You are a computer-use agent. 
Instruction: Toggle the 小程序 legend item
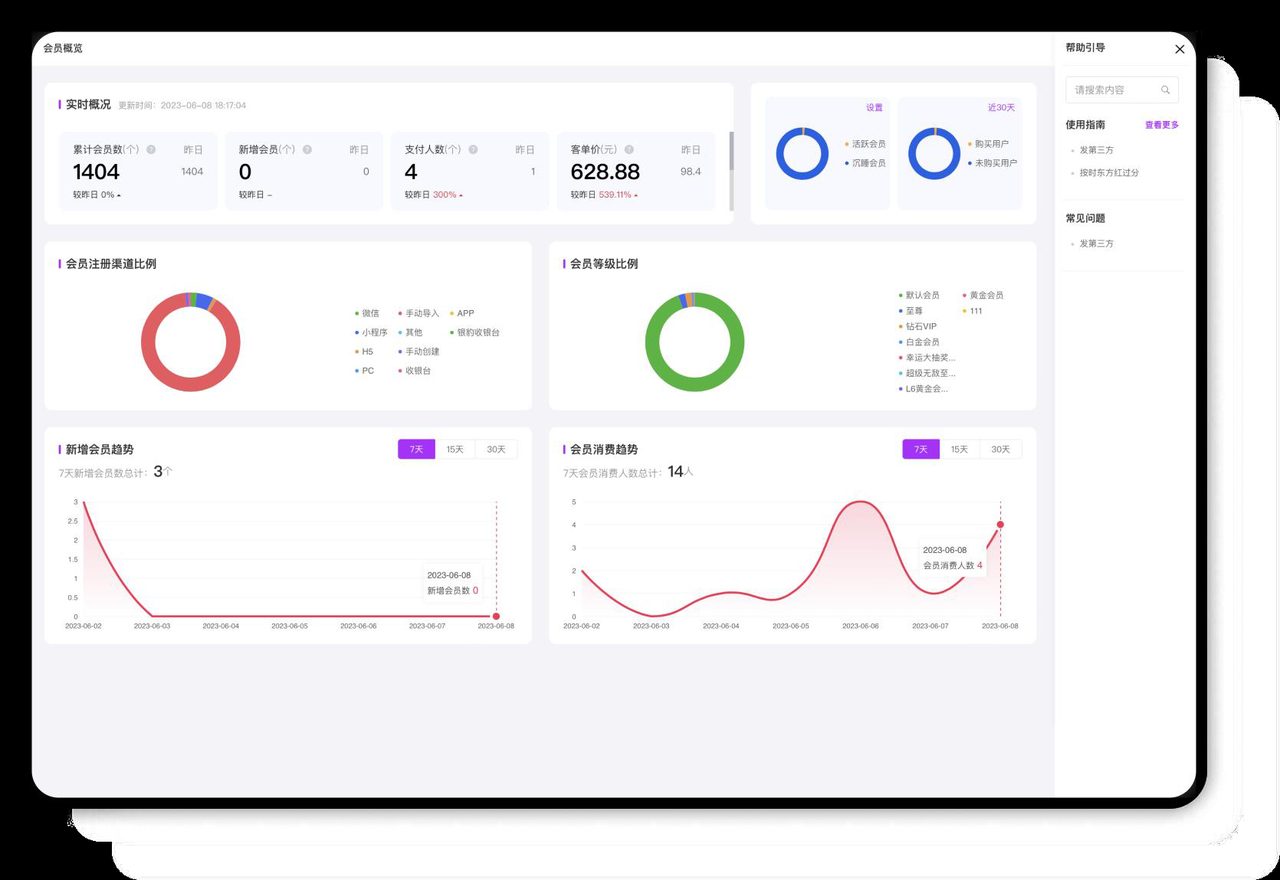(371, 332)
